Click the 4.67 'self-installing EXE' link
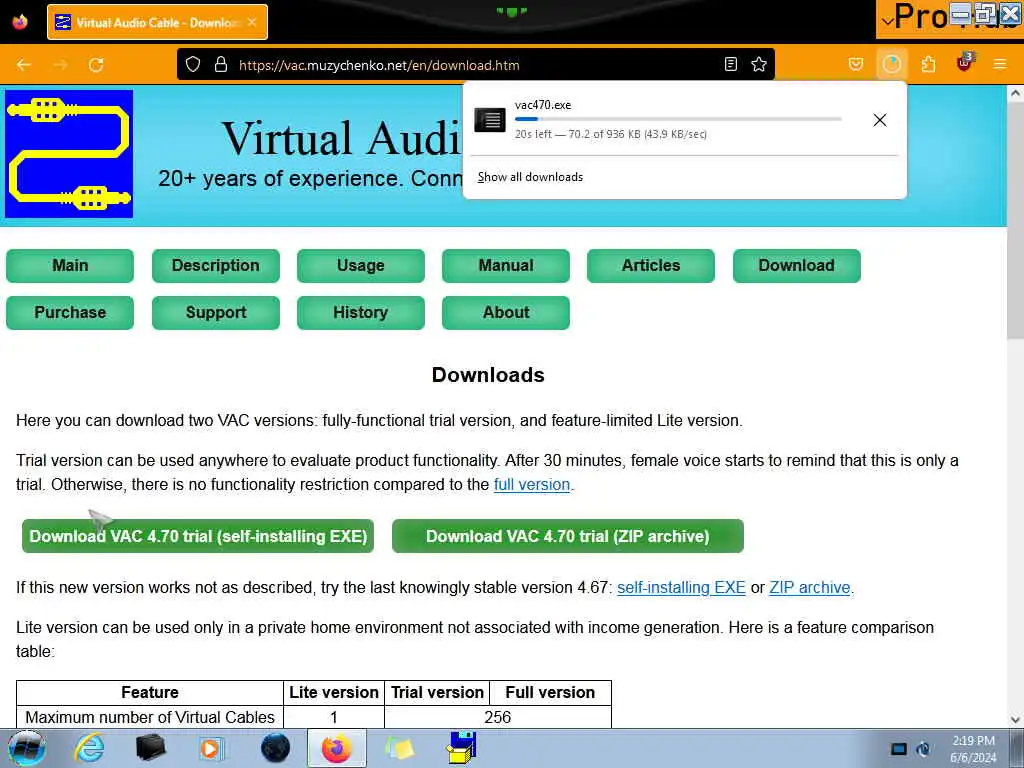 (681, 587)
